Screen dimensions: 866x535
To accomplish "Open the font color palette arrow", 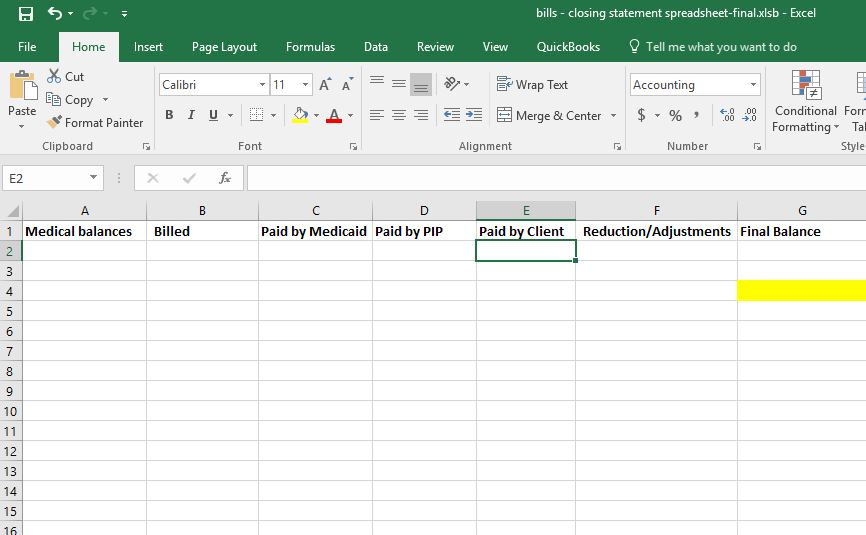I will tap(350, 115).
